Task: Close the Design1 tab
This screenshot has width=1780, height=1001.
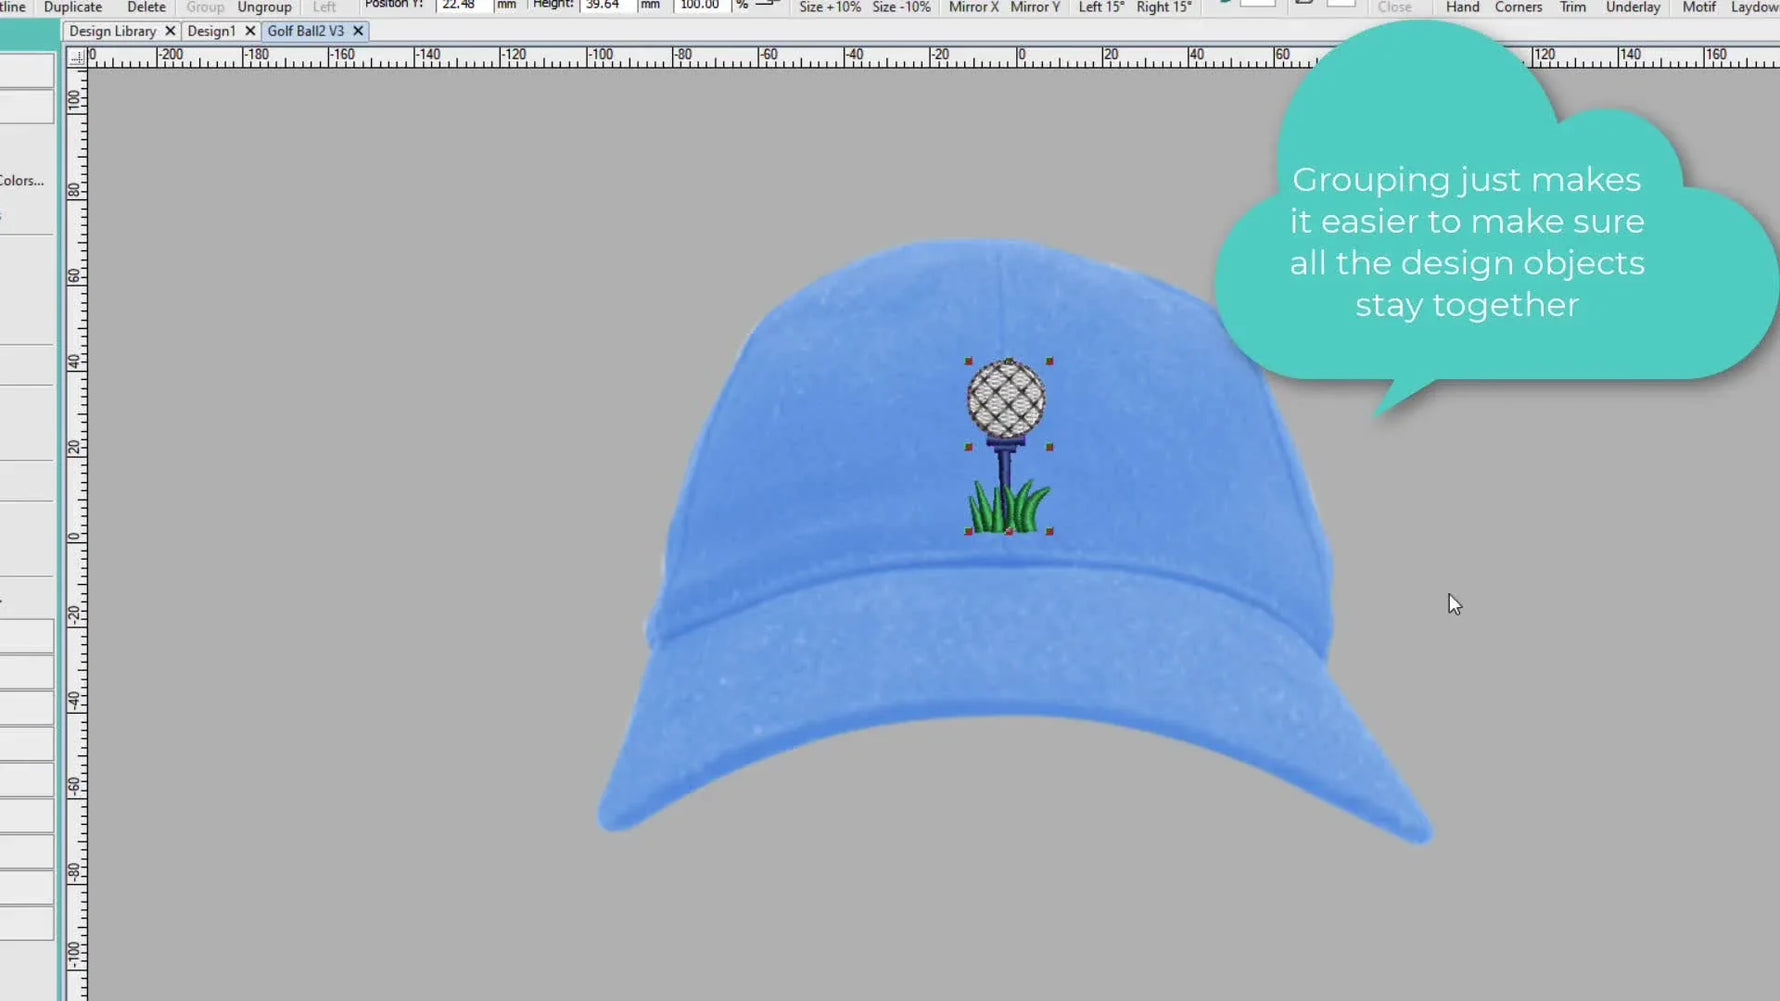Action: coord(250,31)
